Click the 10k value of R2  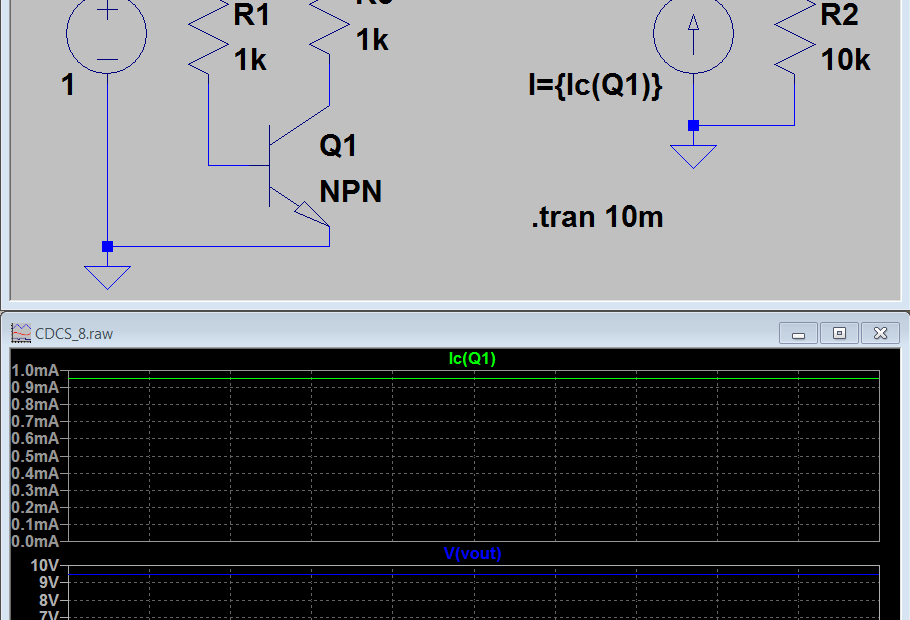(x=846, y=60)
